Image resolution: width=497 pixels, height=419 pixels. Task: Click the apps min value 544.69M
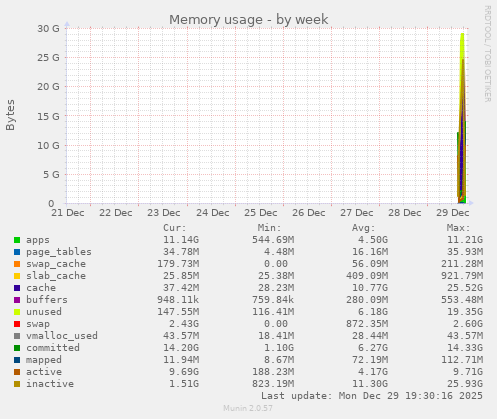[273, 240]
